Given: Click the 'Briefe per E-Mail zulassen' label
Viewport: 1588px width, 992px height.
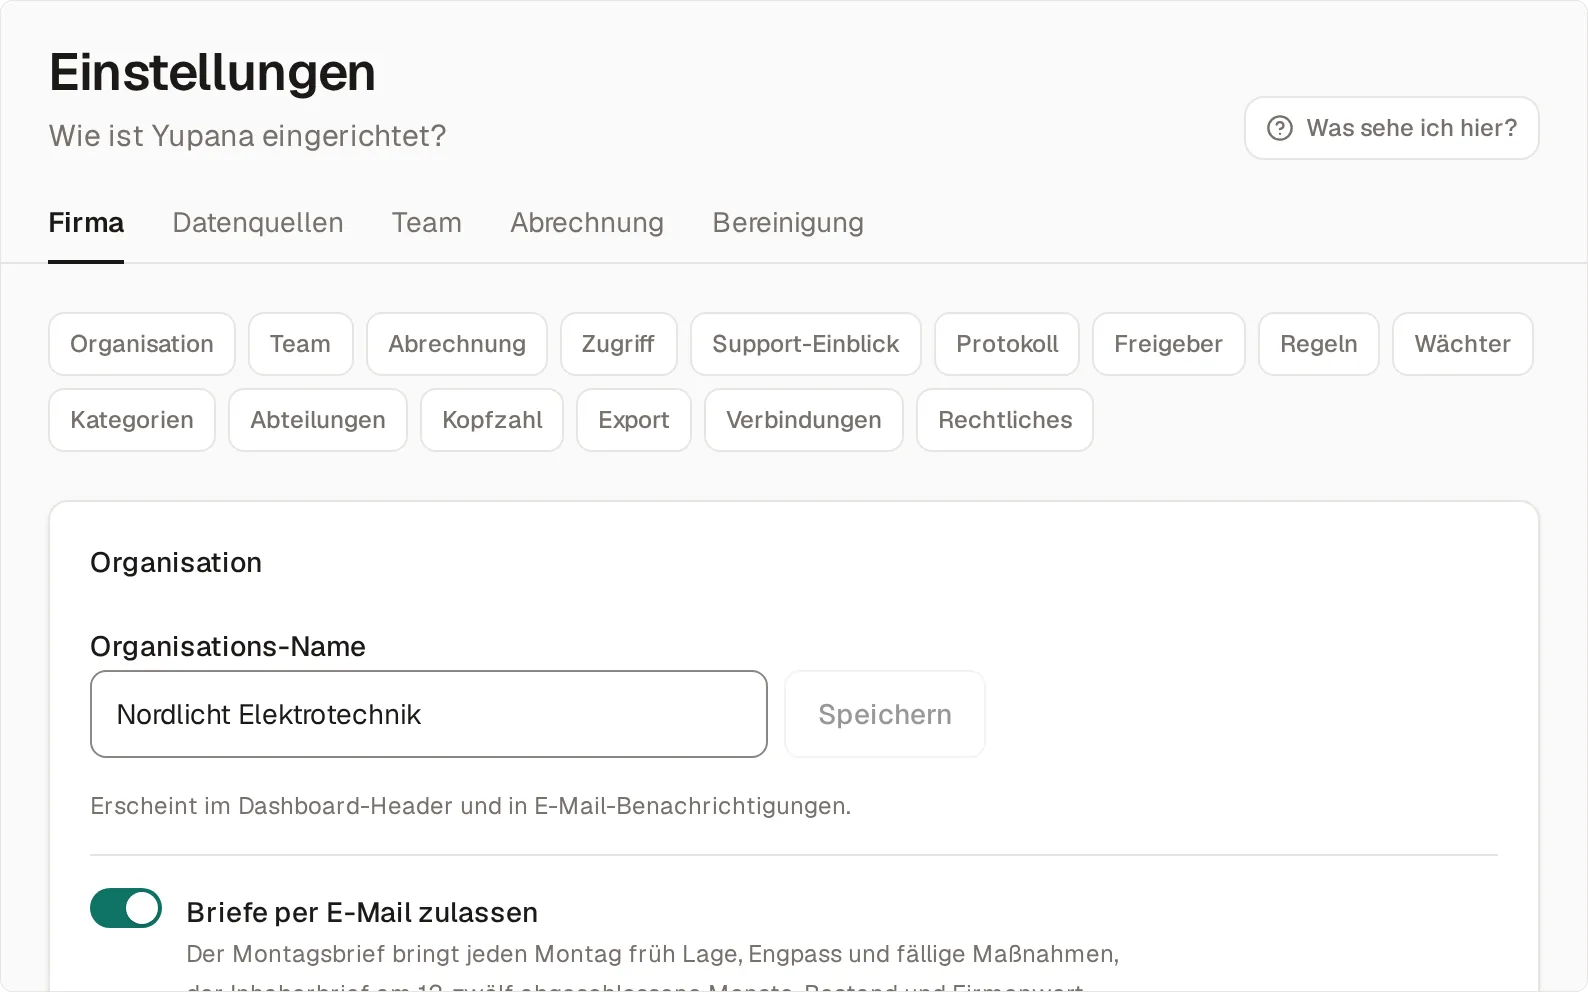Looking at the screenshot, I should pyautogui.click(x=362, y=912).
